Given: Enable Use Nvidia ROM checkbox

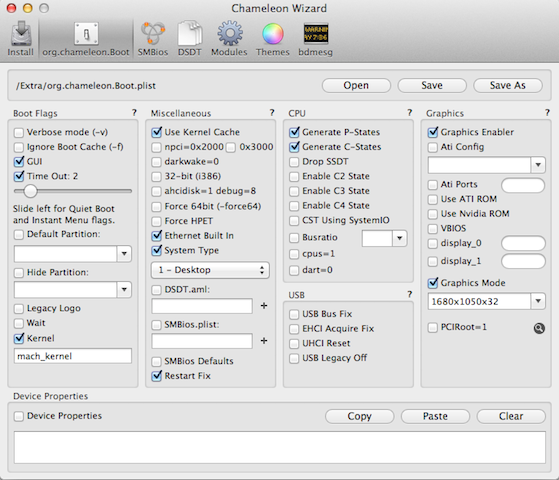Looking at the screenshot, I should pos(432,214).
